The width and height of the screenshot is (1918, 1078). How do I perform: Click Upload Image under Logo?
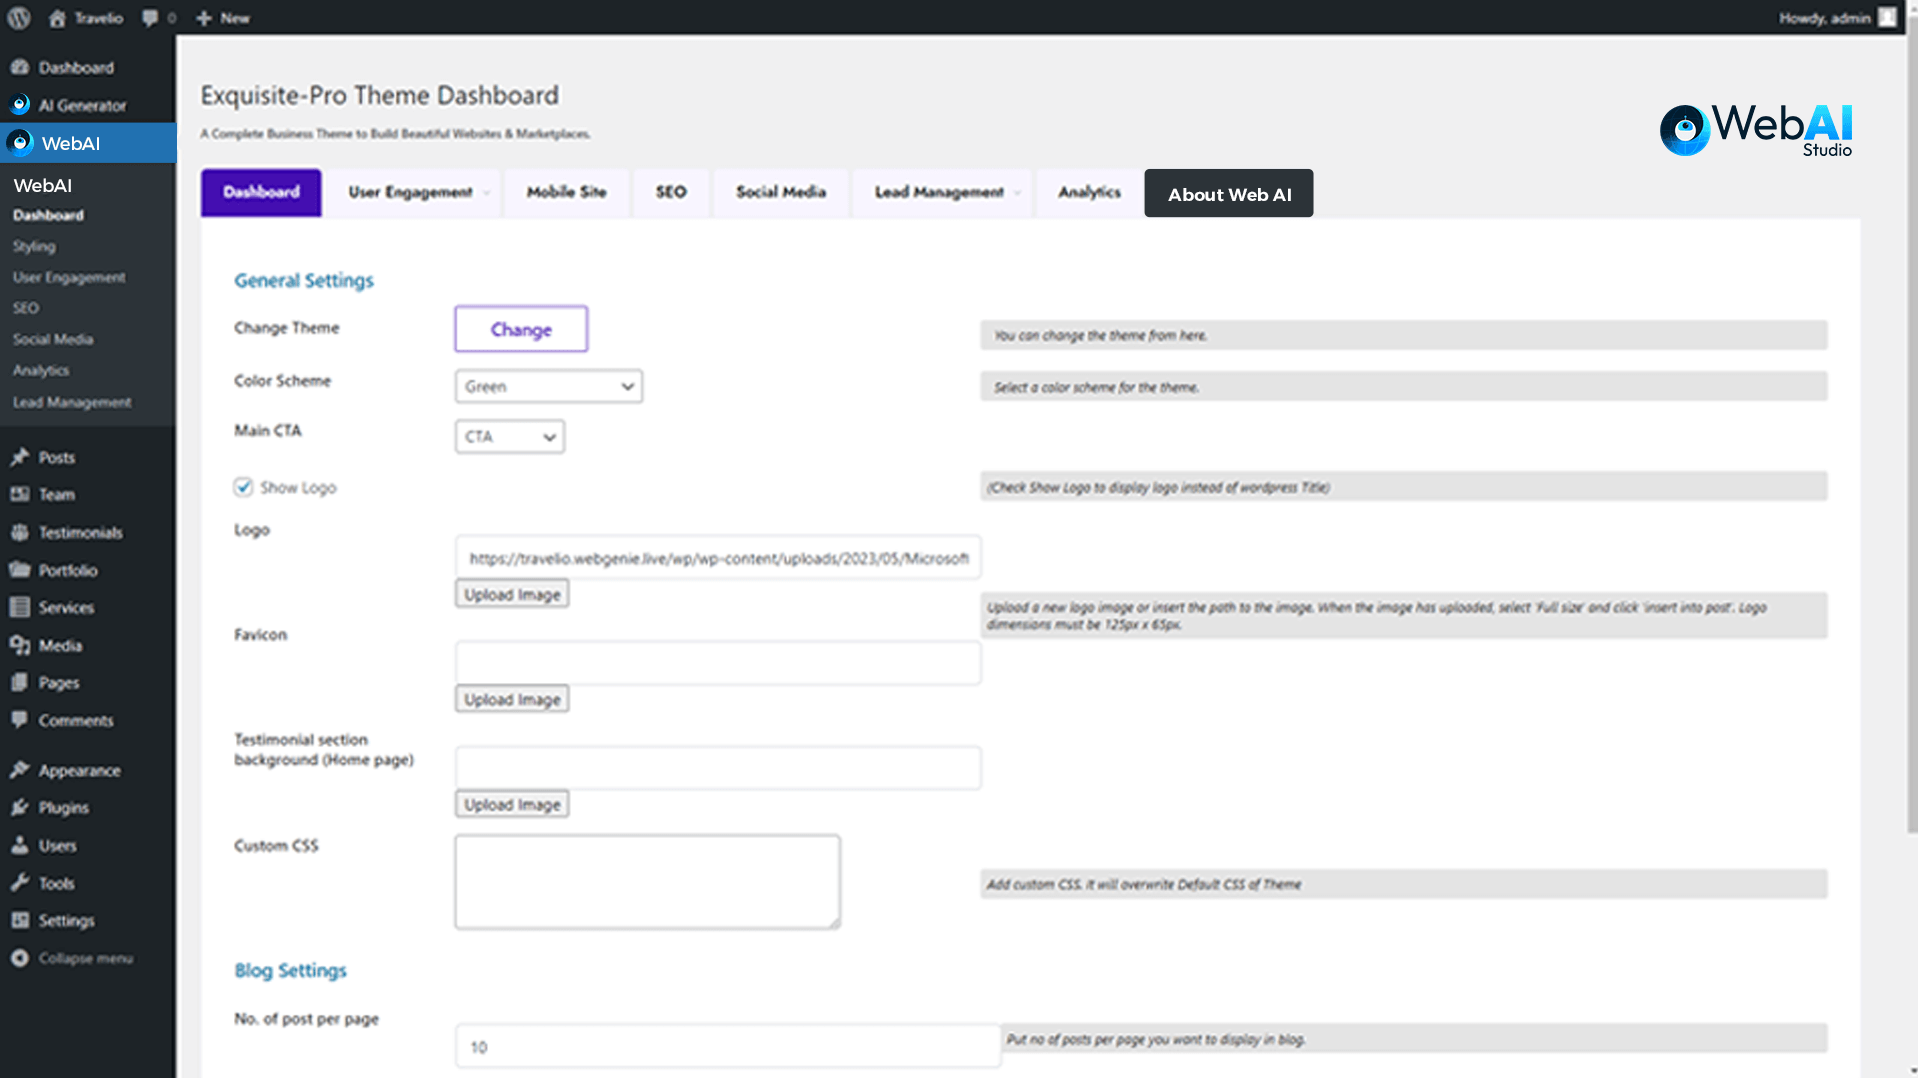coord(512,594)
